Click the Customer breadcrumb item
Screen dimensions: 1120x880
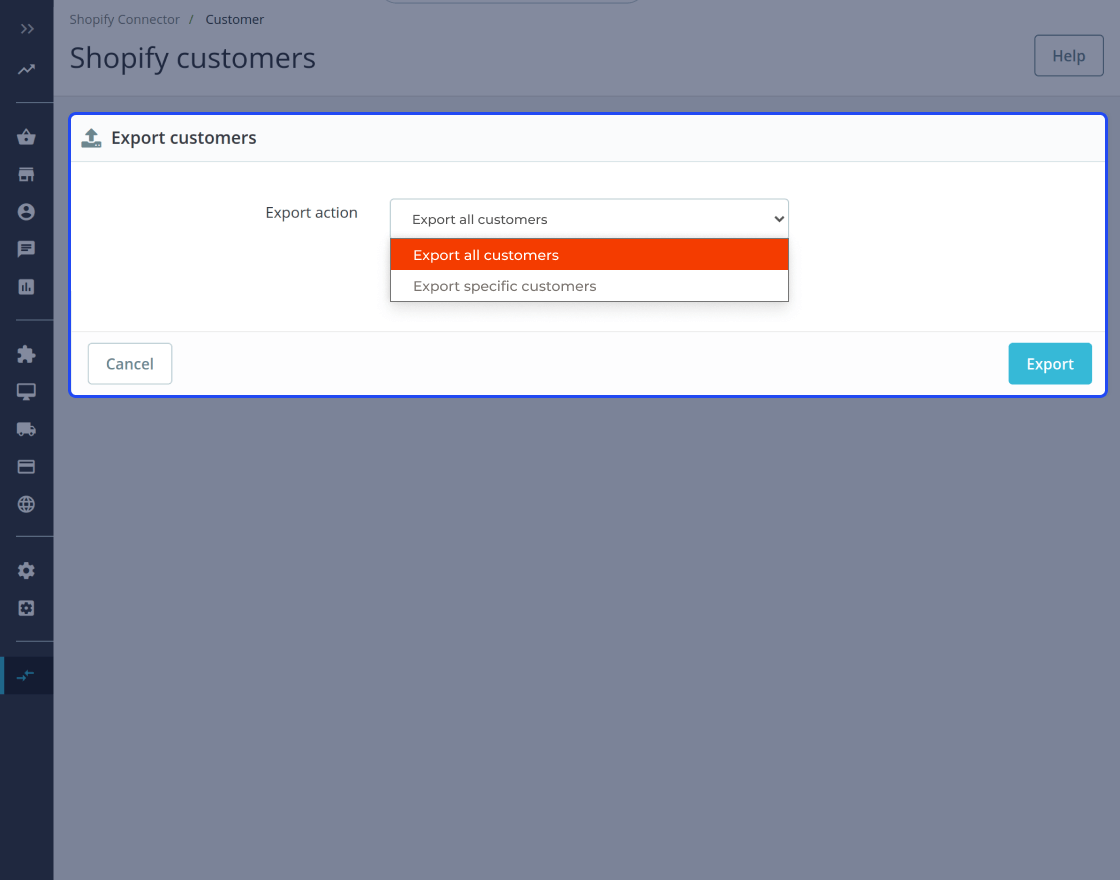[234, 19]
